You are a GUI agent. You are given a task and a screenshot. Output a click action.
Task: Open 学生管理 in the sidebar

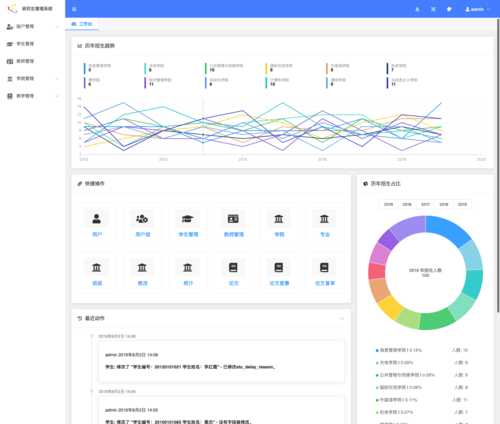(32, 44)
